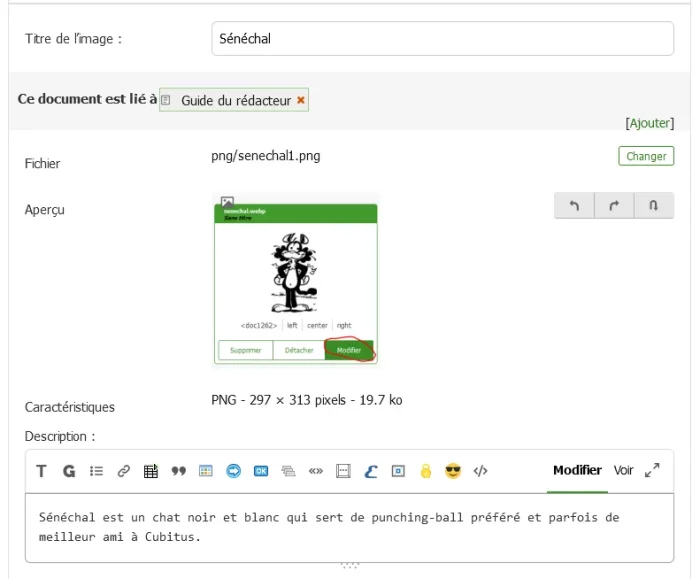The height and width of the screenshot is (579, 700).
Task: Insert French guillemets «» from the toolbar
Action: coord(316,471)
